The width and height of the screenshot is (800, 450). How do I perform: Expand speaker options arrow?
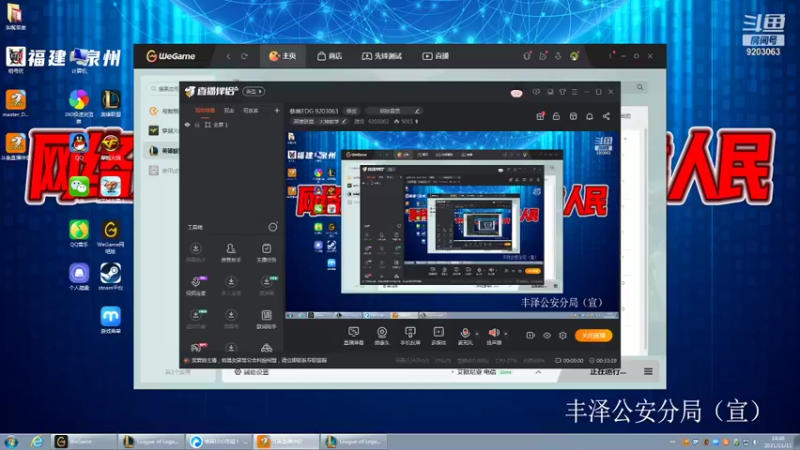(506, 334)
